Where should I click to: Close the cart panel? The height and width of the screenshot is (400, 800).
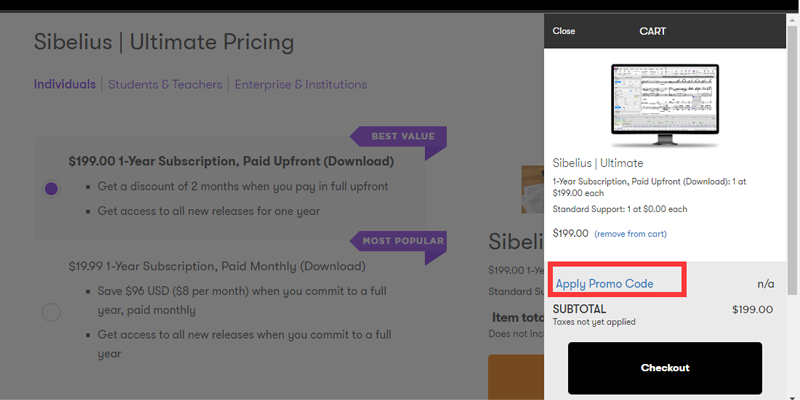(564, 31)
